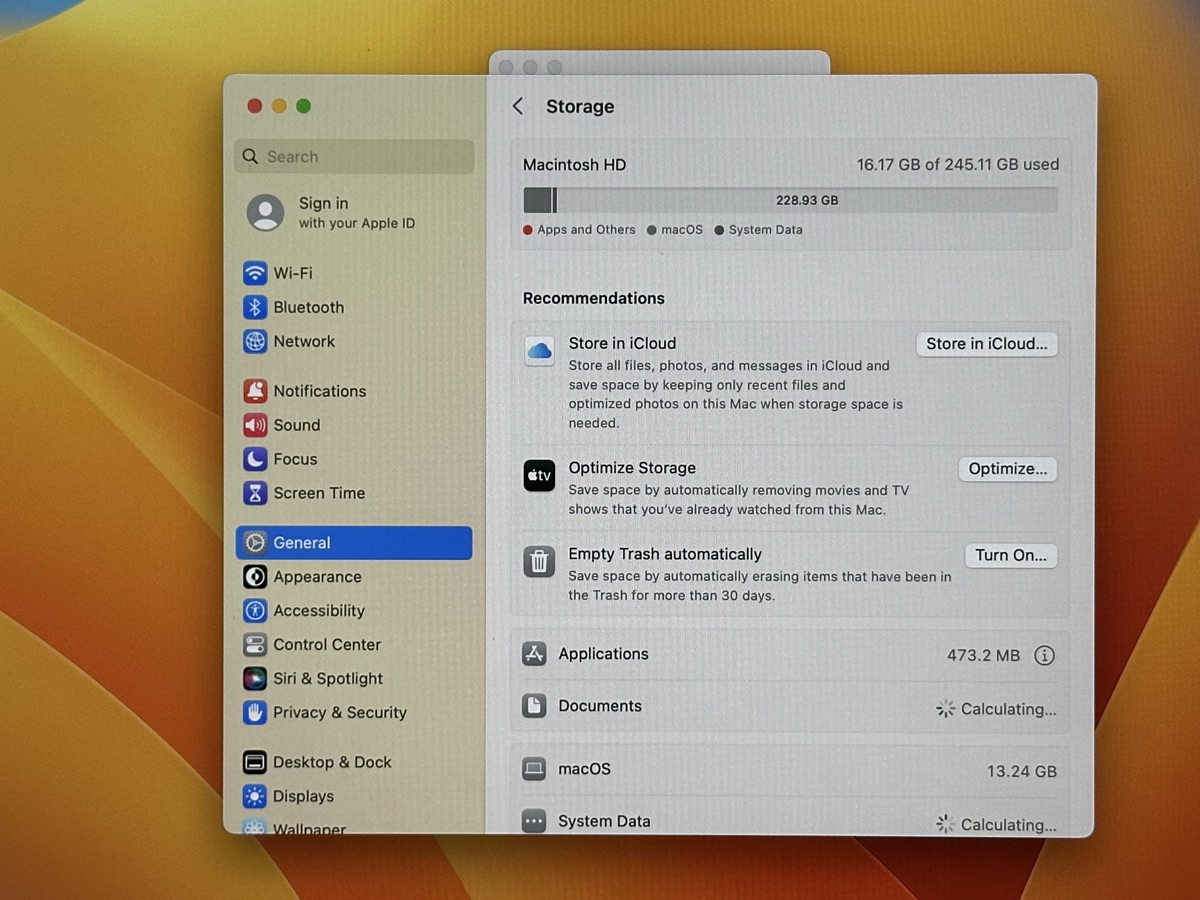This screenshot has width=1200, height=900.
Task: Click 16.17 GB of 245.11 GB used
Action: tap(958, 165)
